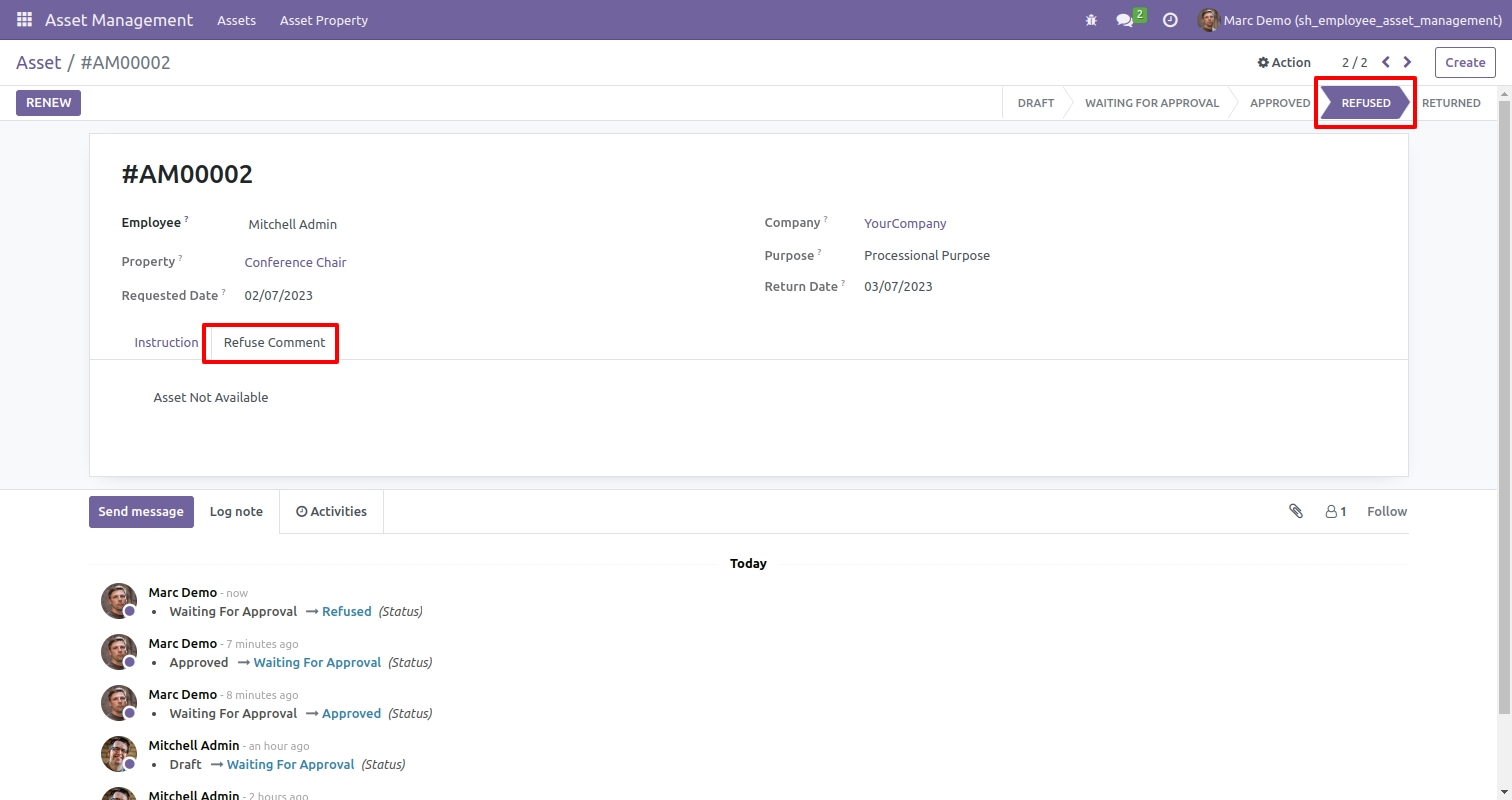1512x800 pixels.
Task: Click the paperclip attachments icon
Action: (x=1296, y=511)
